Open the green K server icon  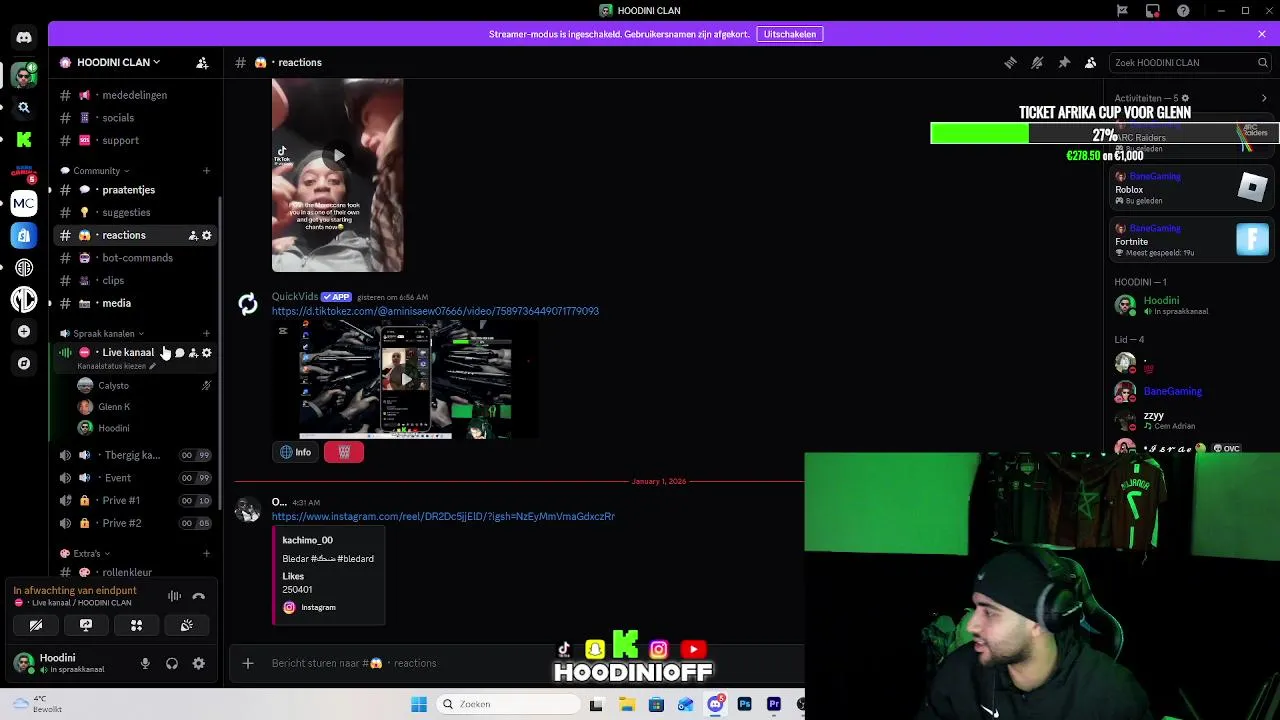[x=24, y=139]
